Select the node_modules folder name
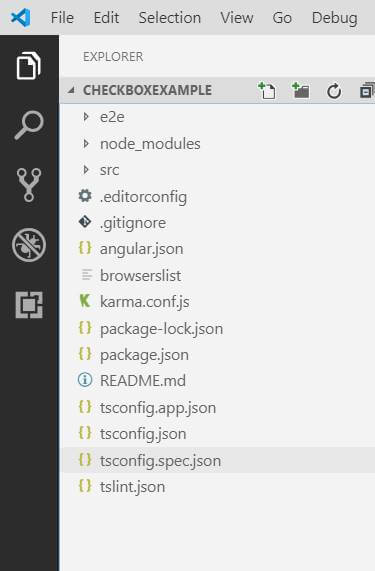Image resolution: width=375 pixels, height=571 pixels. [150, 144]
